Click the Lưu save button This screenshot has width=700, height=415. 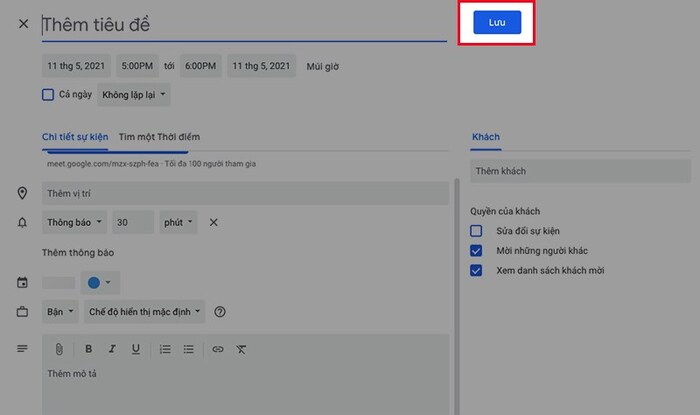497,22
